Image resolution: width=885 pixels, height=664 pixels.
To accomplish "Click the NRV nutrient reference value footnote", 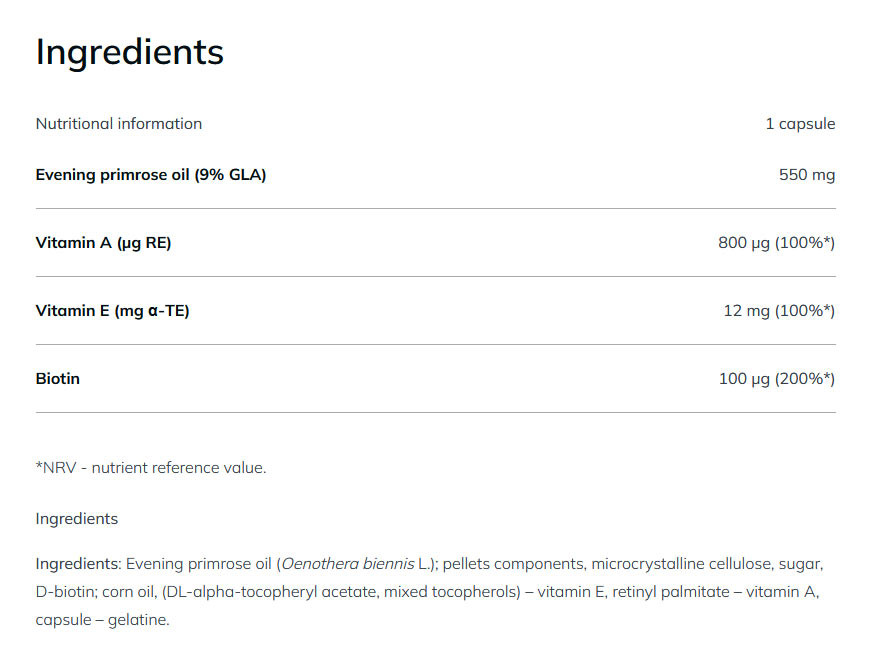I will coord(151,467).
